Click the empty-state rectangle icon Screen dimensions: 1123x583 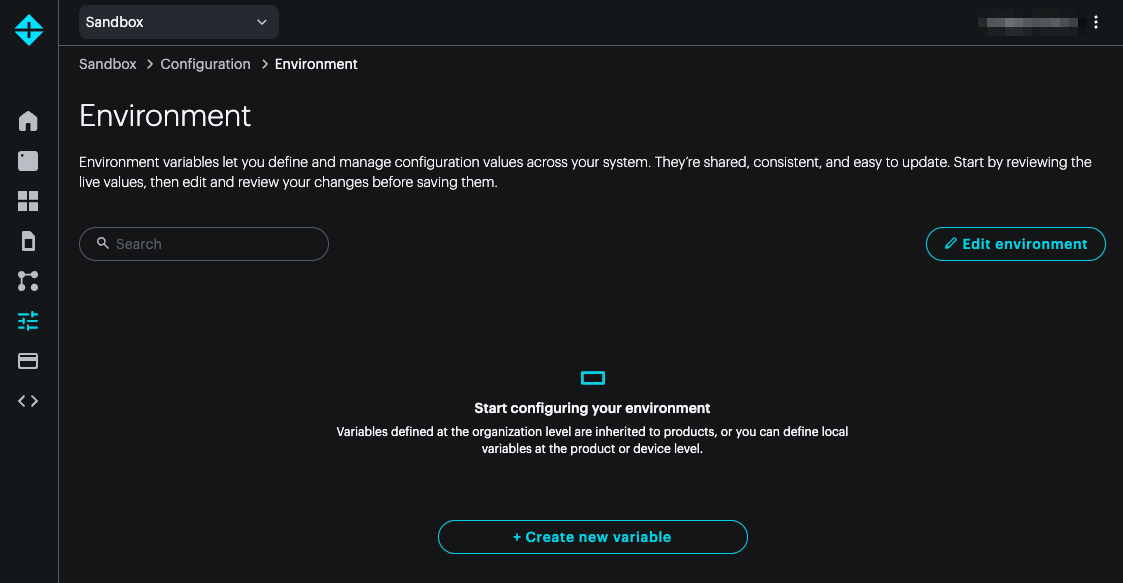tap(593, 378)
